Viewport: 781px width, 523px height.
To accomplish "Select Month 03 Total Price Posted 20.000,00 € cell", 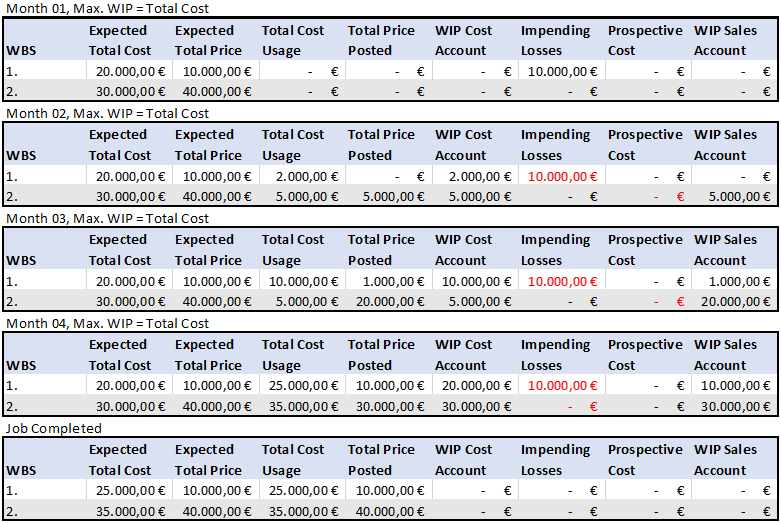I will [386, 301].
